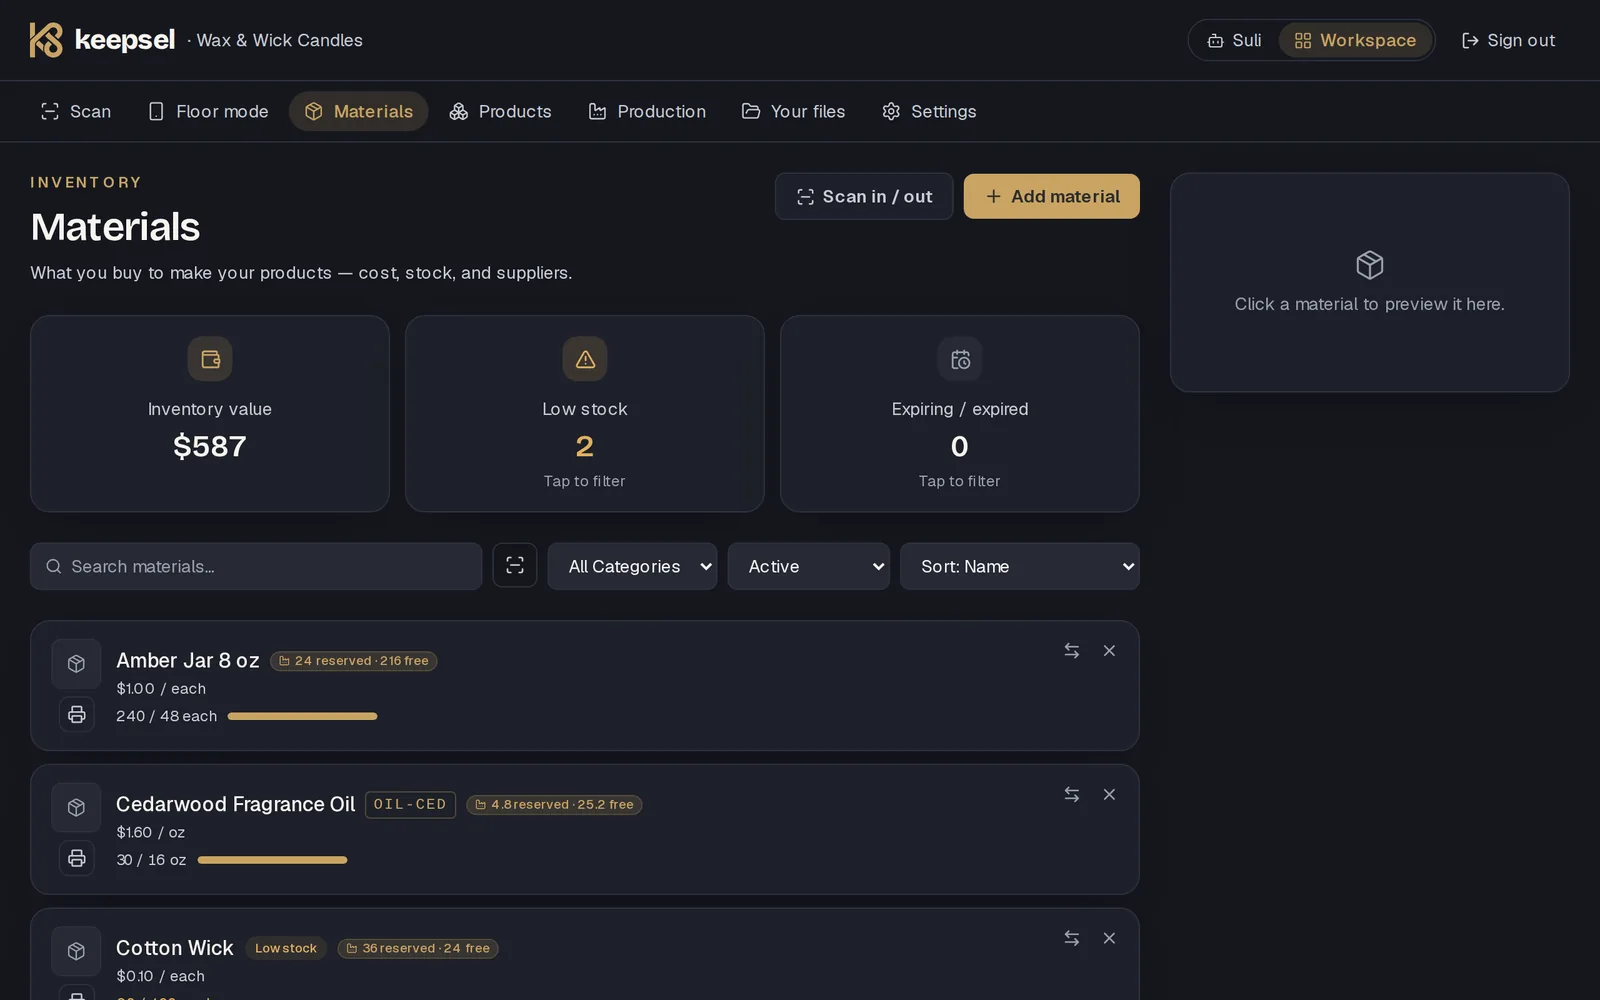Image resolution: width=1600 pixels, height=1000 pixels.
Task: Click the transfer arrows on Cedarwood Fragrance Oil
Action: click(x=1072, y=795)
